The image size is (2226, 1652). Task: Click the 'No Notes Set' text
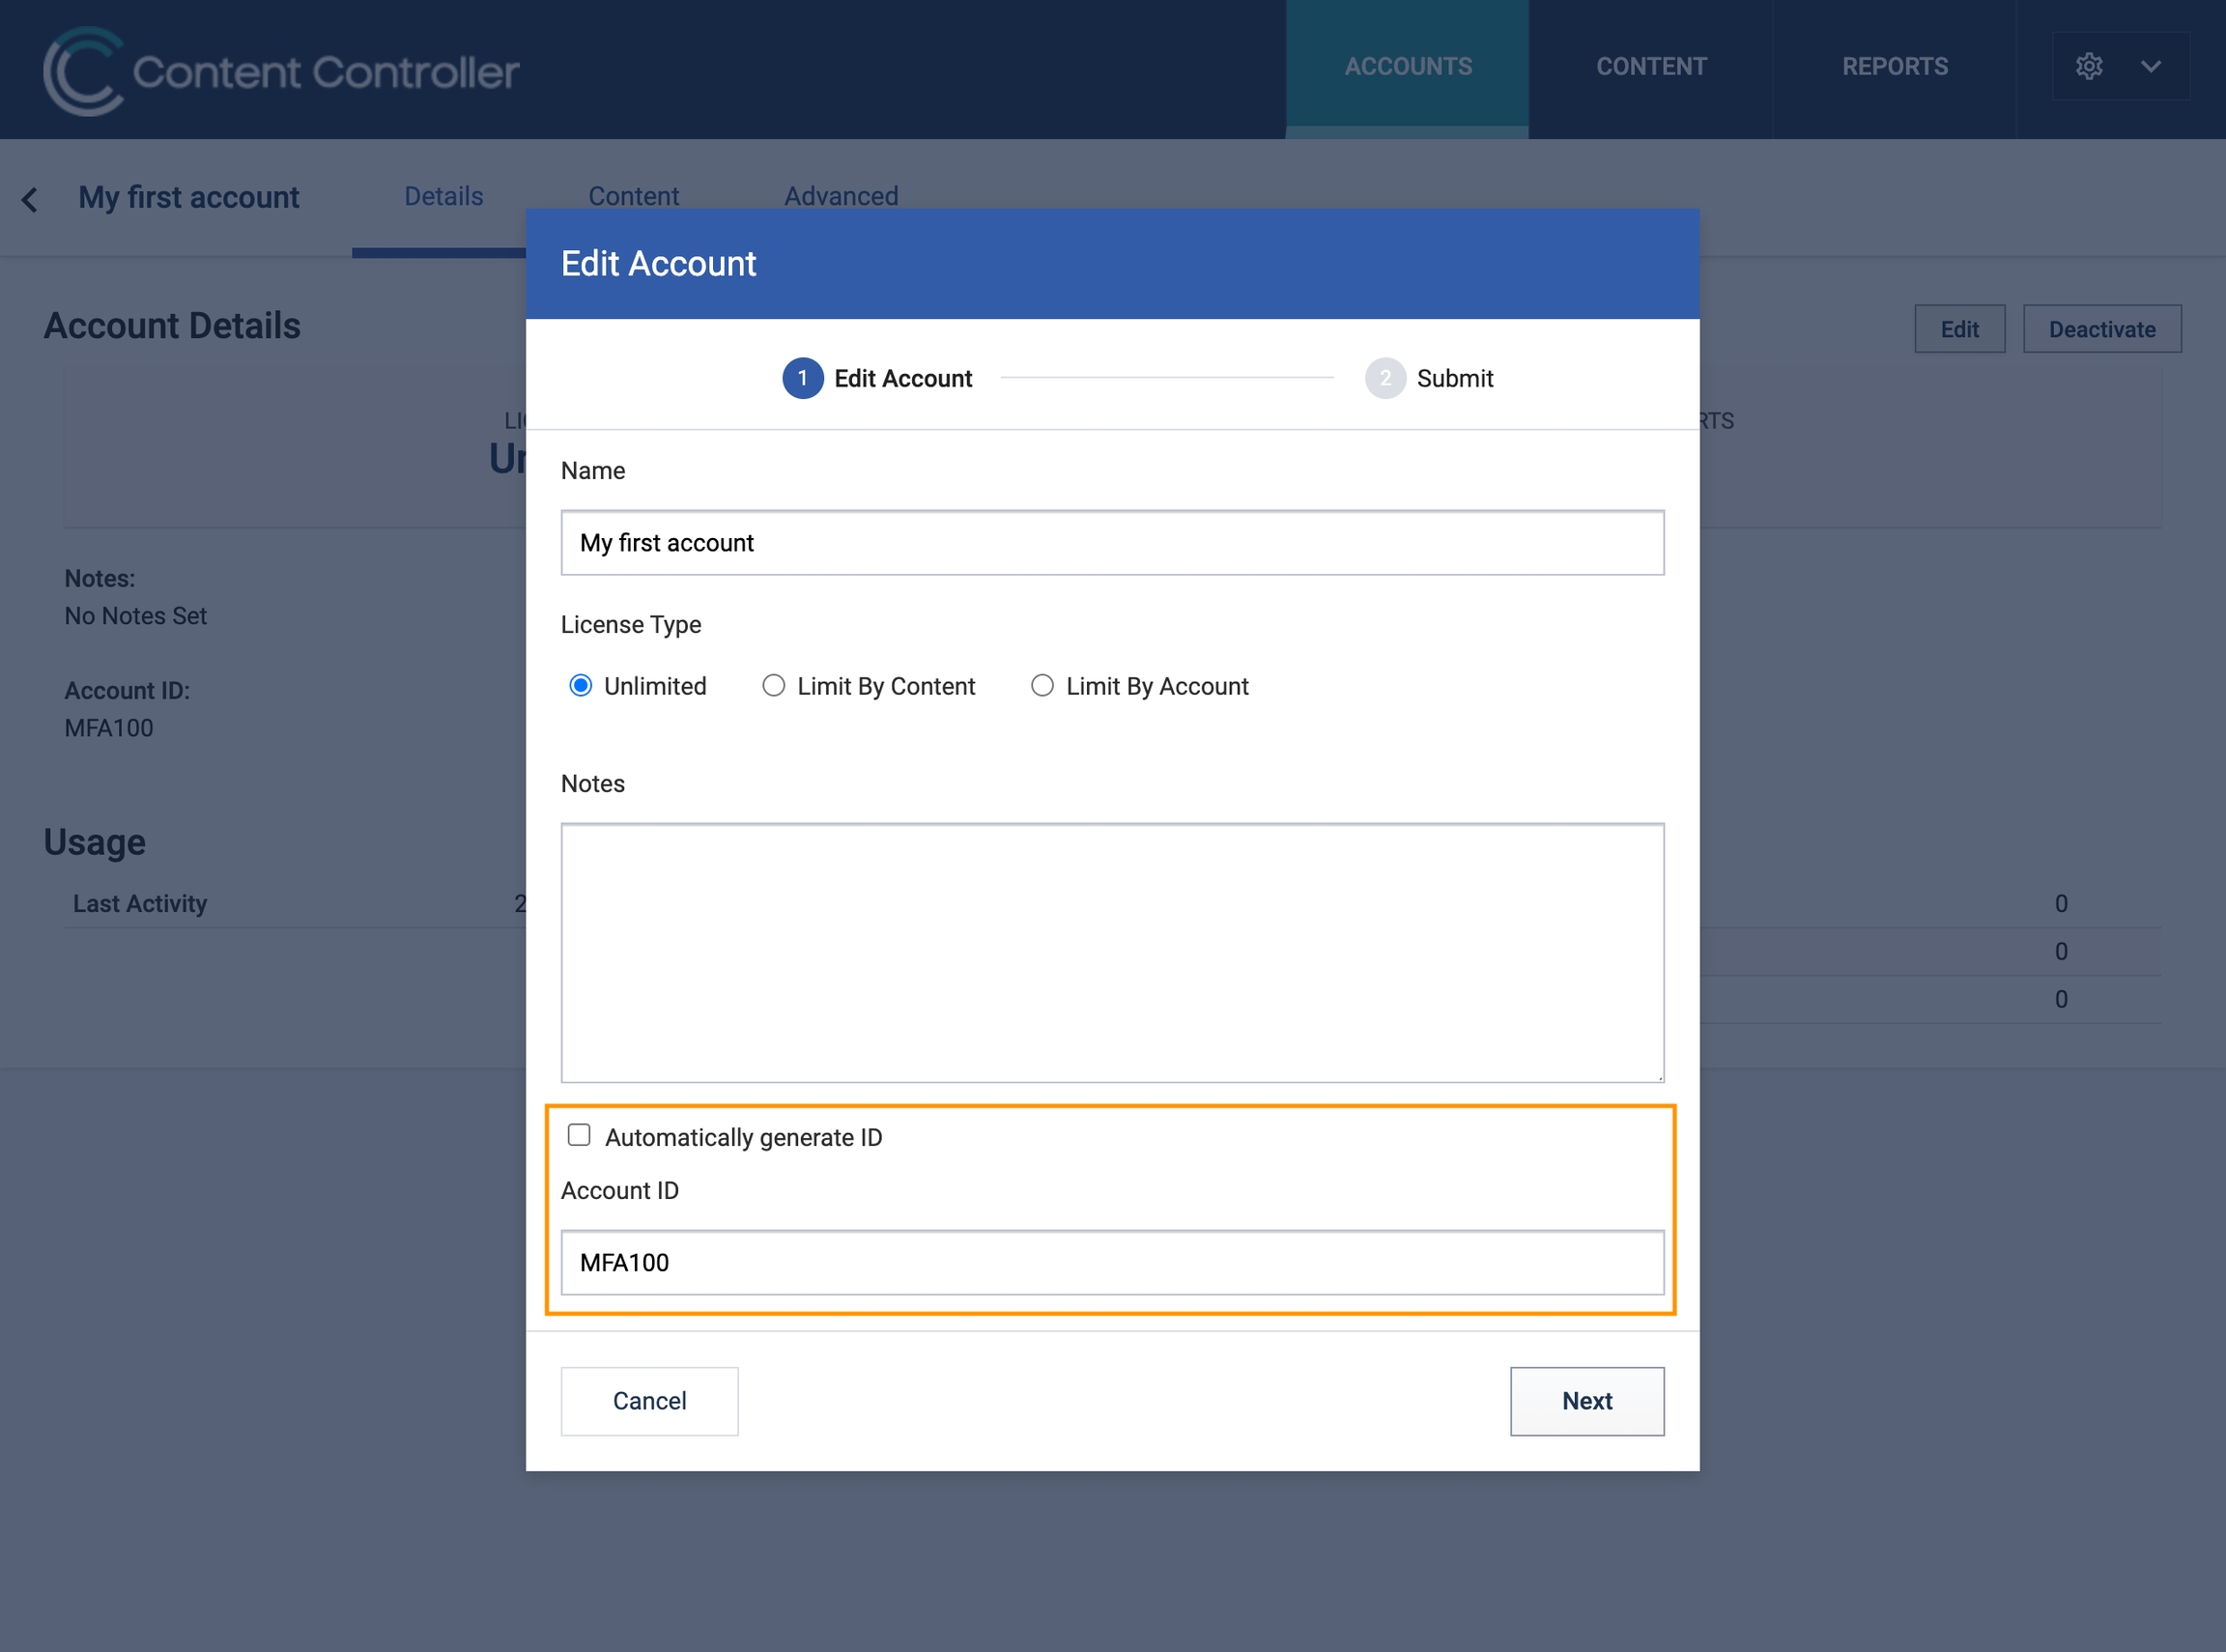[x=136, y=616]
